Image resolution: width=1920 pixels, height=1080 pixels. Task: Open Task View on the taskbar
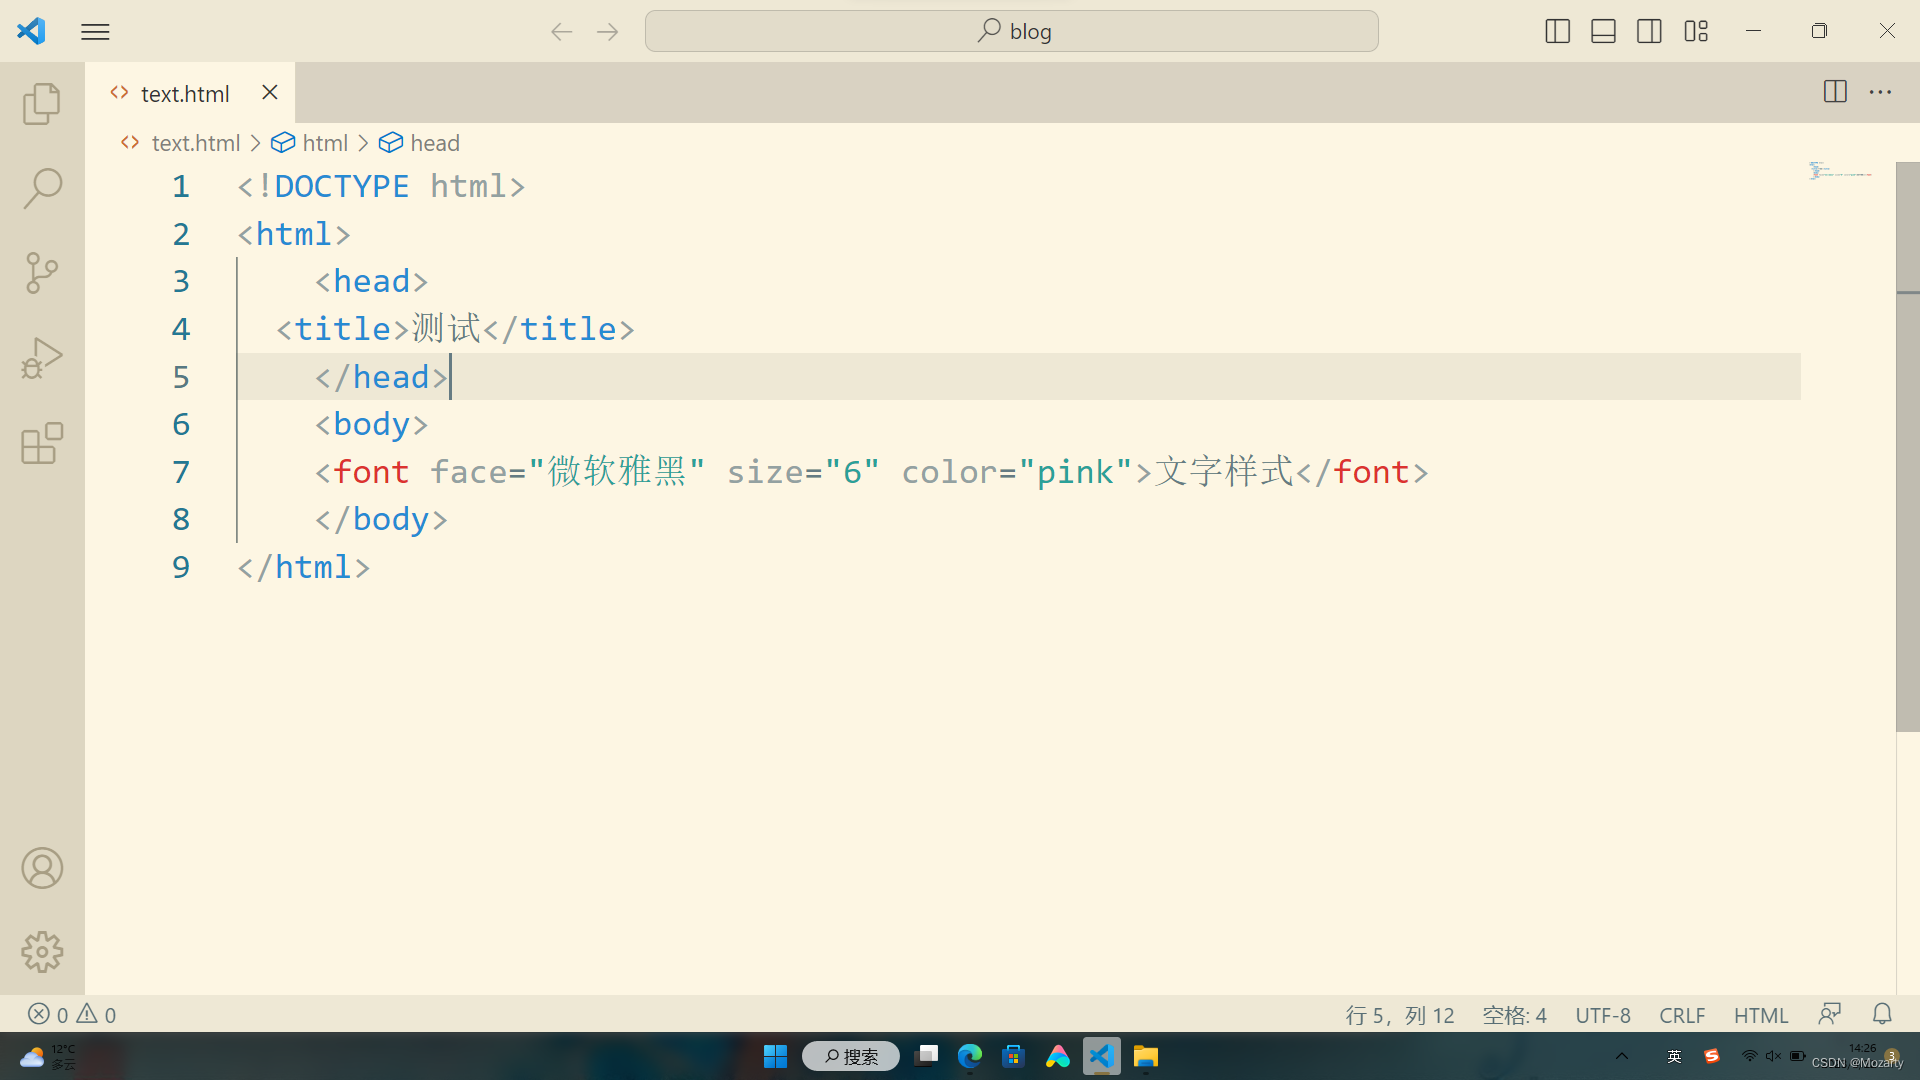pyautogui.click(x=927, y=1056)
